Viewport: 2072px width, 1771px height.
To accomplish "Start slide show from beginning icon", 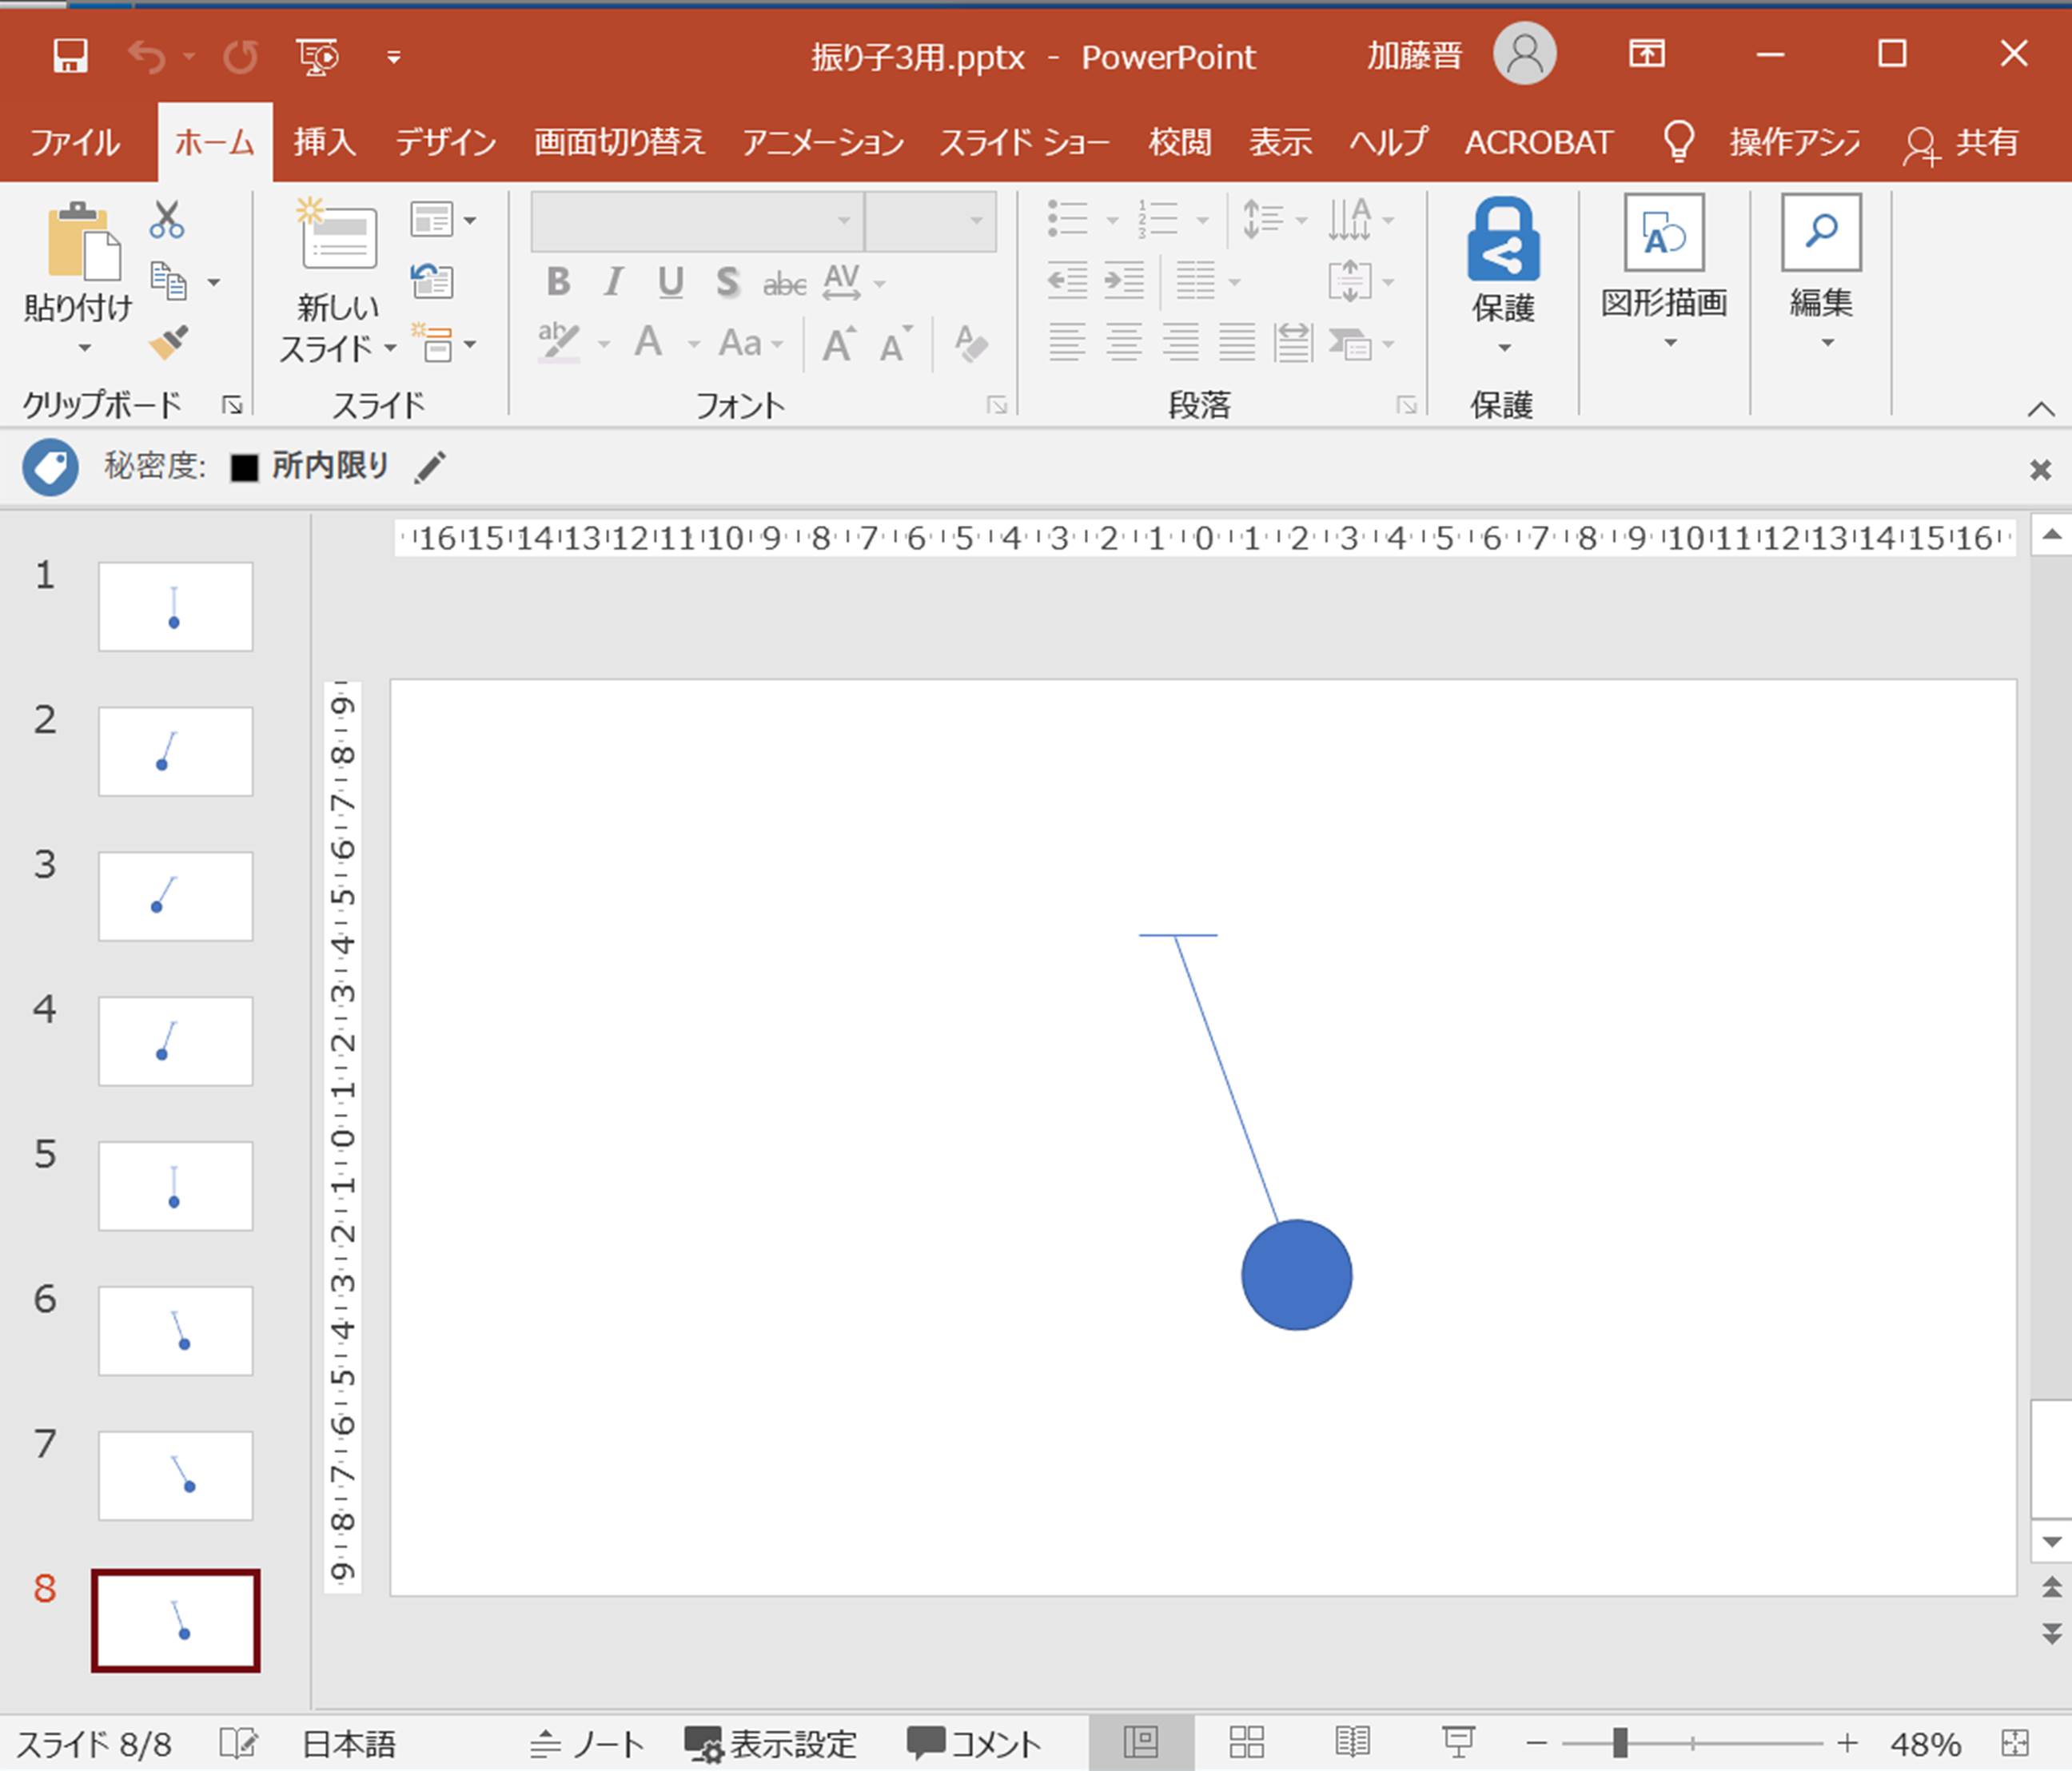I will click(x=318, y=56).
